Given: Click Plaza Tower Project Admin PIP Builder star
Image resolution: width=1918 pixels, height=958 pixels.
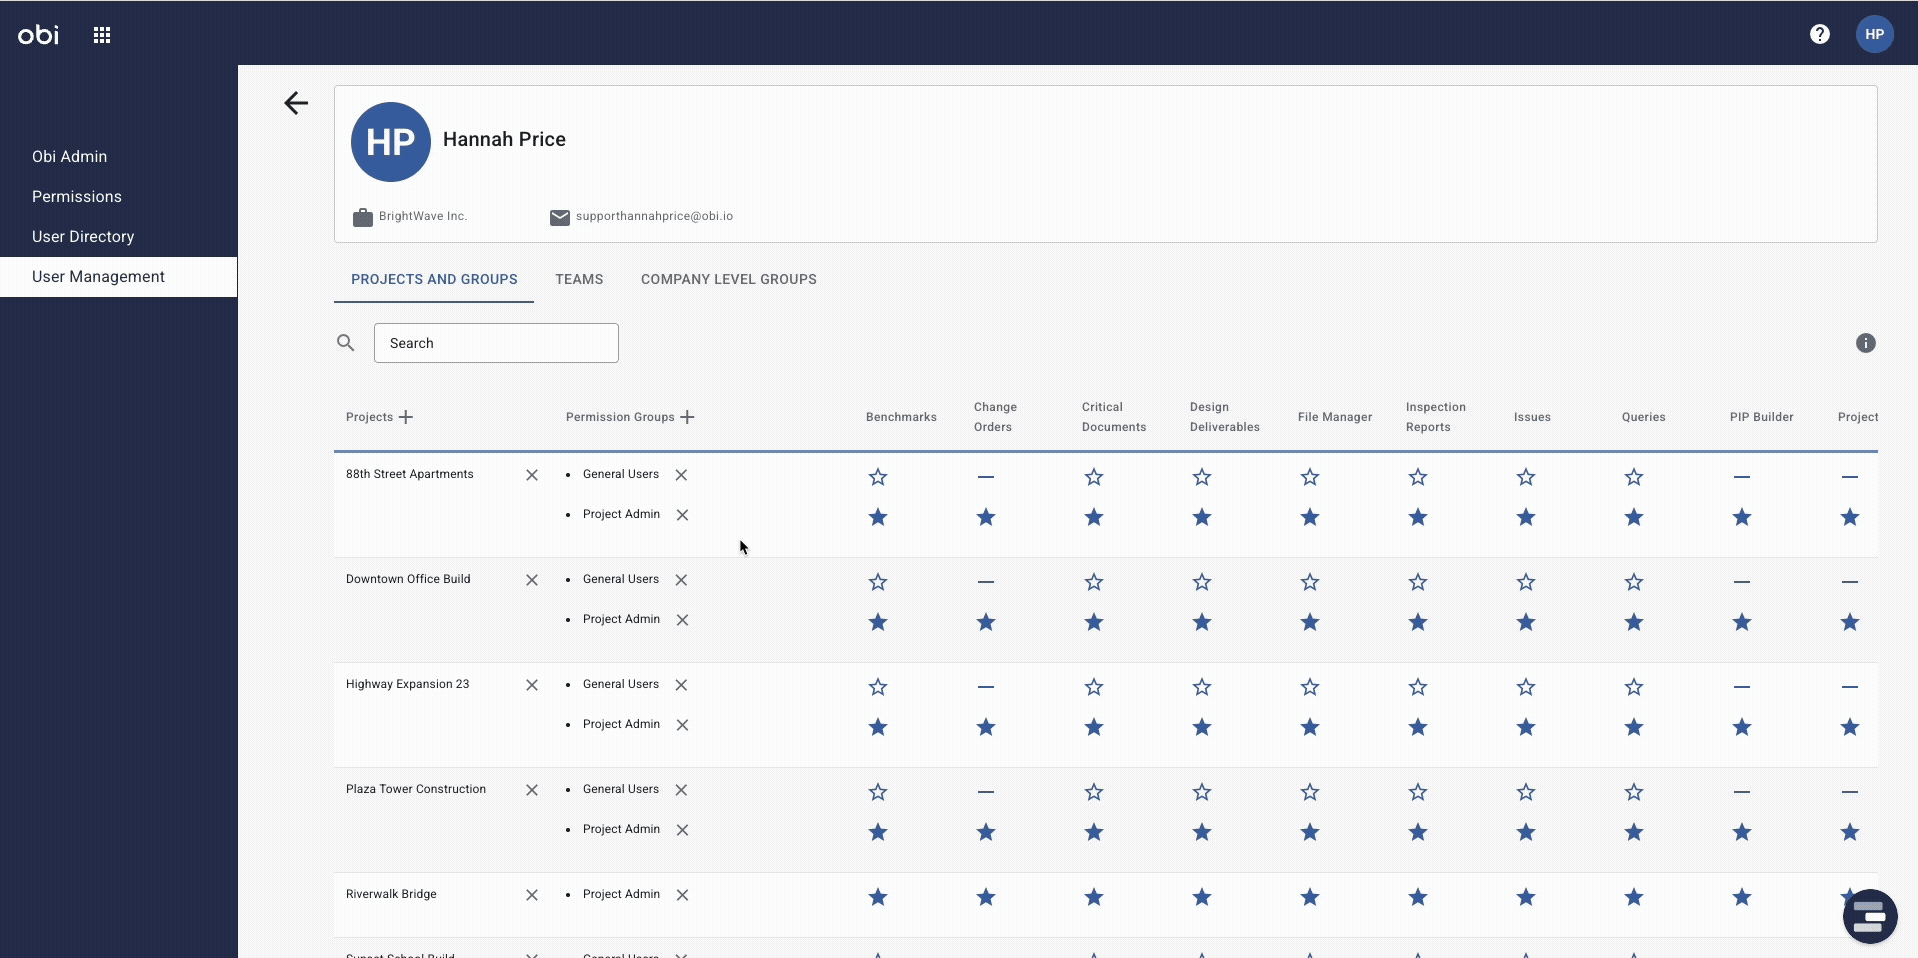Looking at the screenshot, I should point(1742,832).
